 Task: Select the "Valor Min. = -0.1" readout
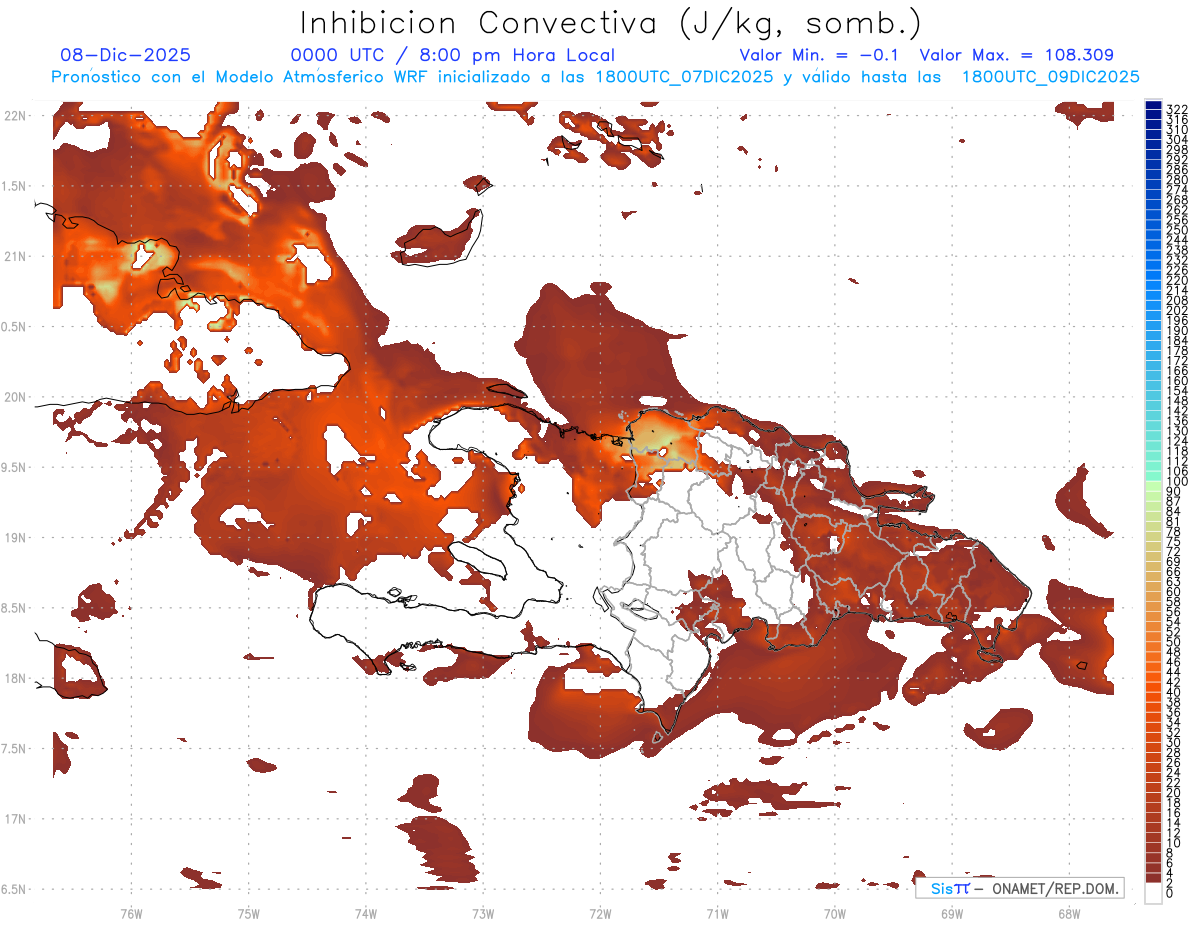819,56
